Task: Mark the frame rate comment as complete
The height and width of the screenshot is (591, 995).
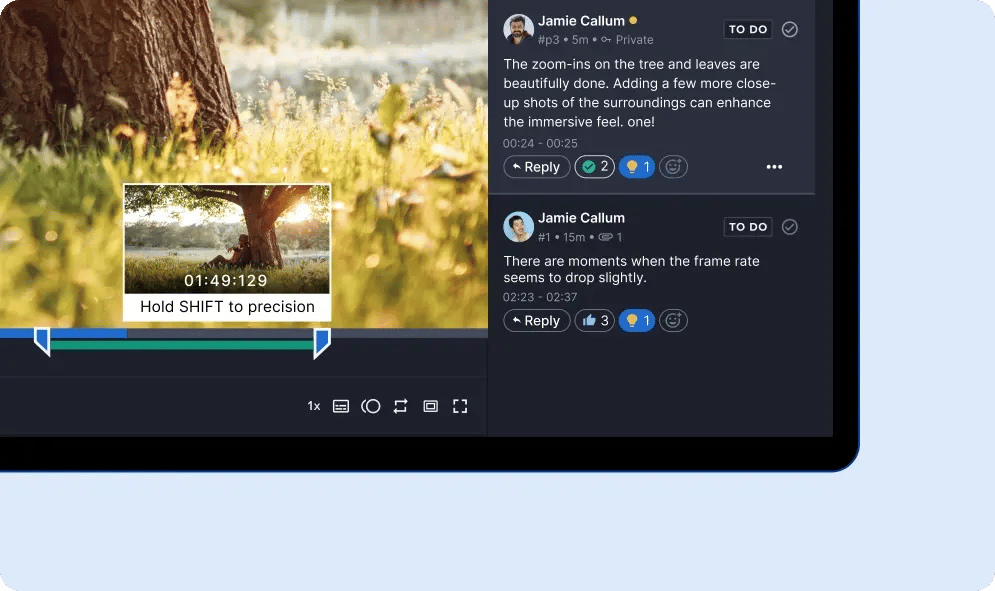Action: pos(790,227)
